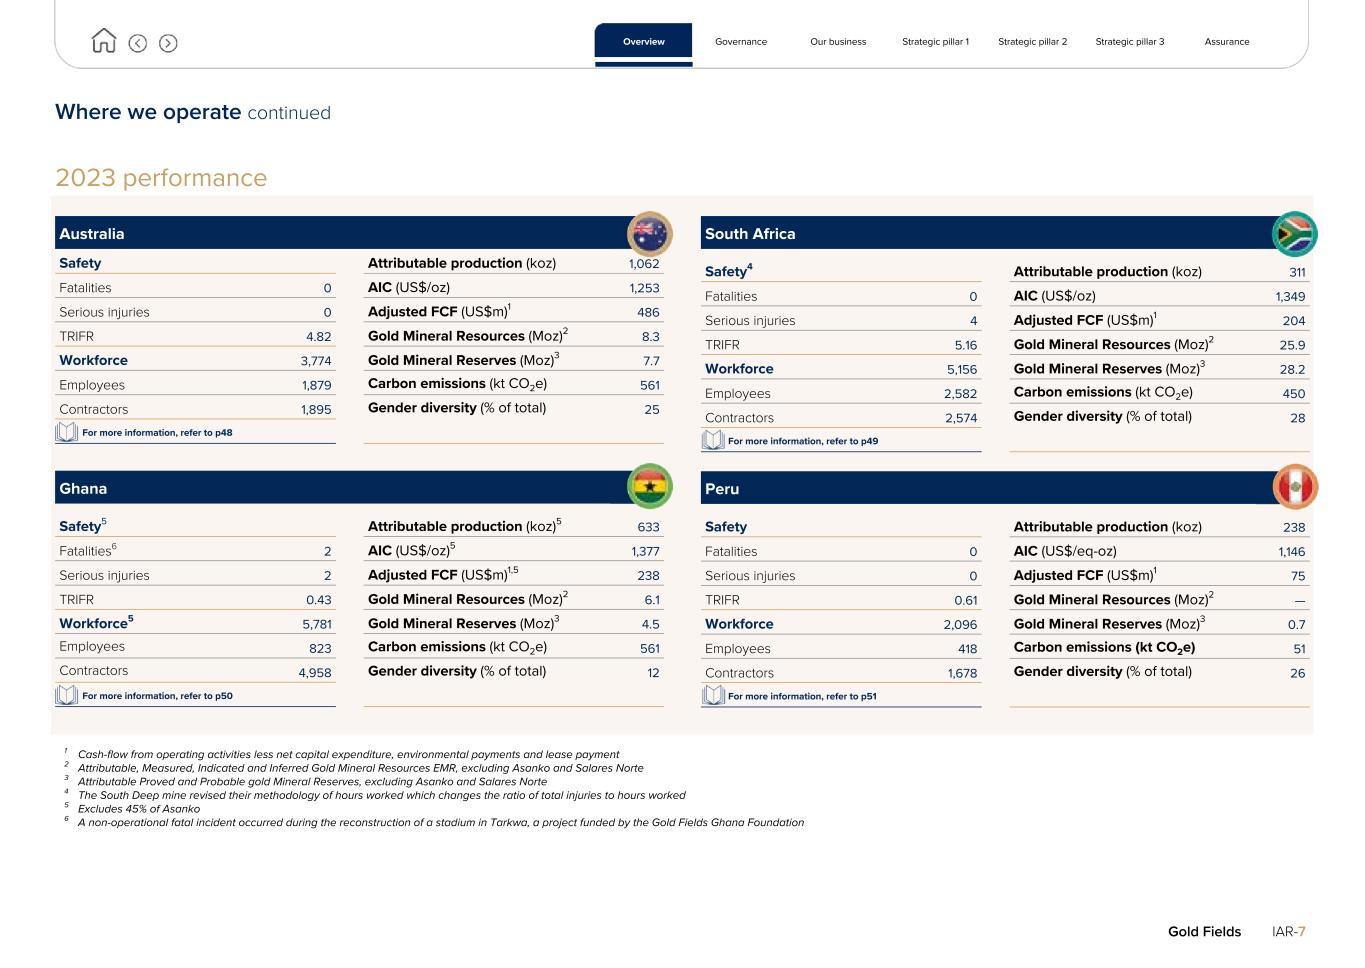Click the Australia flag icon
Image resolution: width=1365 pixels, height=968 pixels.
pos(649,234)
